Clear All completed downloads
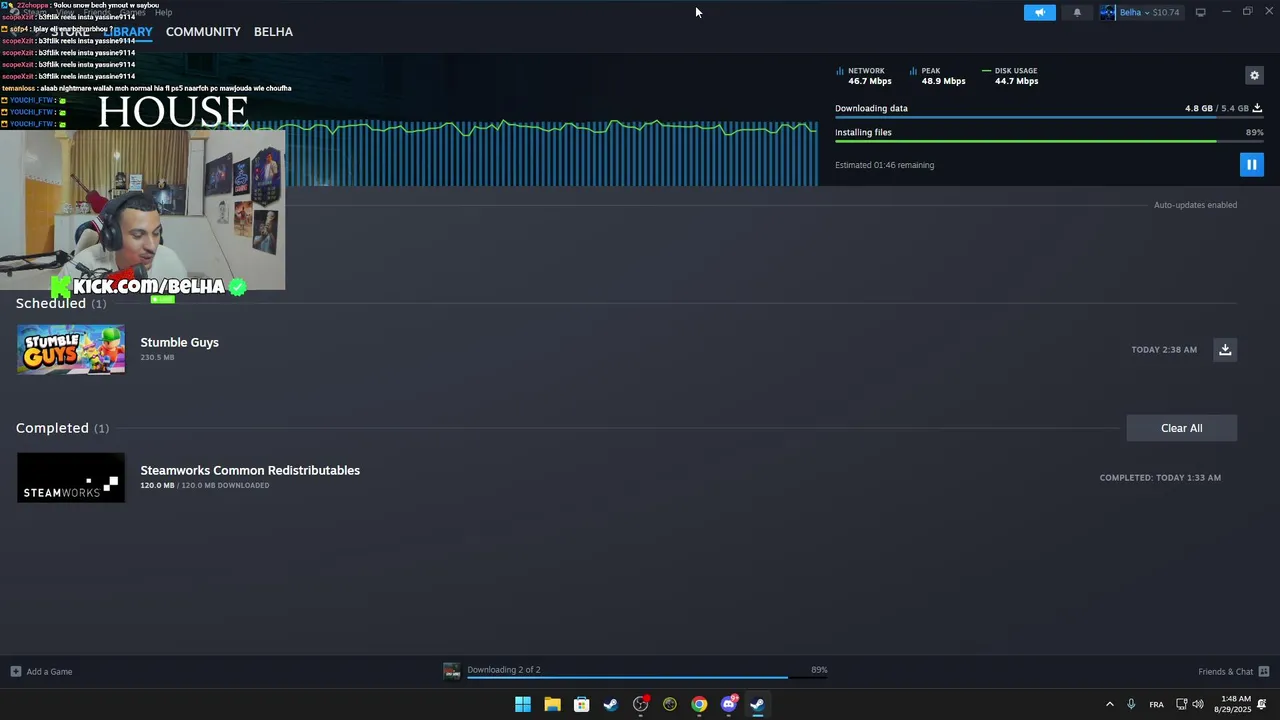Image resolution: width=1280 pixels, height=720 pixels. tap(1181, 428)
